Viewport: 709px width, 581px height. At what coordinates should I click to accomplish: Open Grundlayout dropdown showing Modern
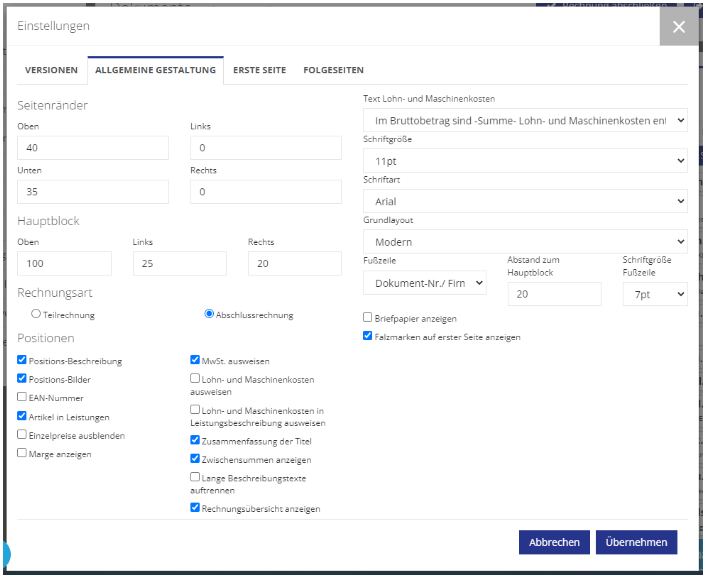[x=526, y=242]
